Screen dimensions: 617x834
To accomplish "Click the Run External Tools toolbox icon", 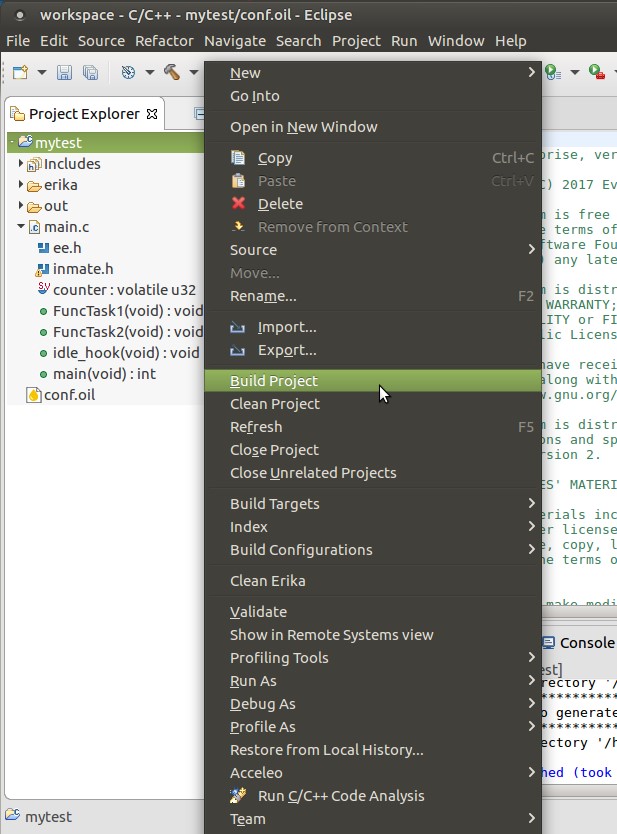I will click(x=596, y=72).
